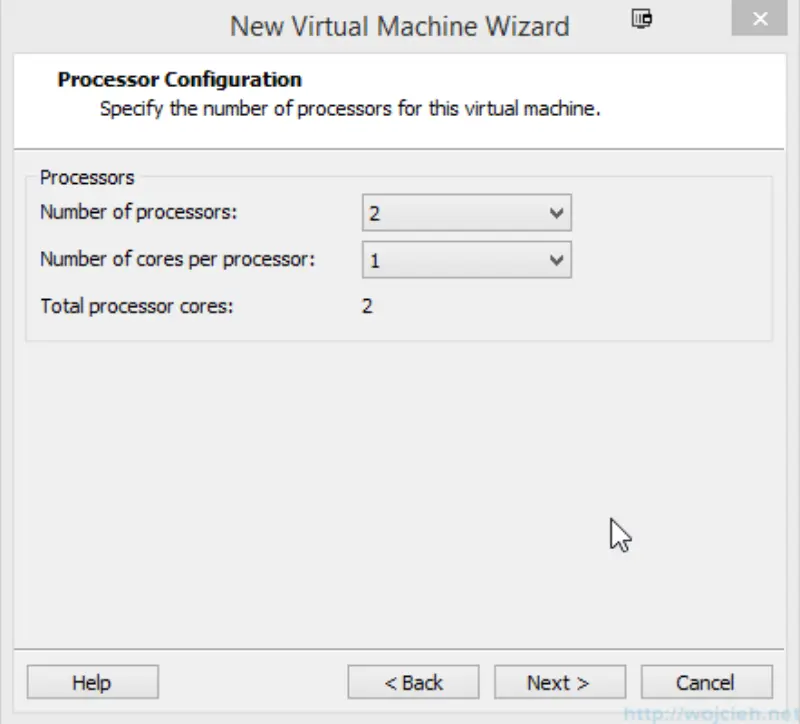Cancel the New Virtual Machine Wizard
The width and height of the screenshot is (800, 724).
coord(707,682)
